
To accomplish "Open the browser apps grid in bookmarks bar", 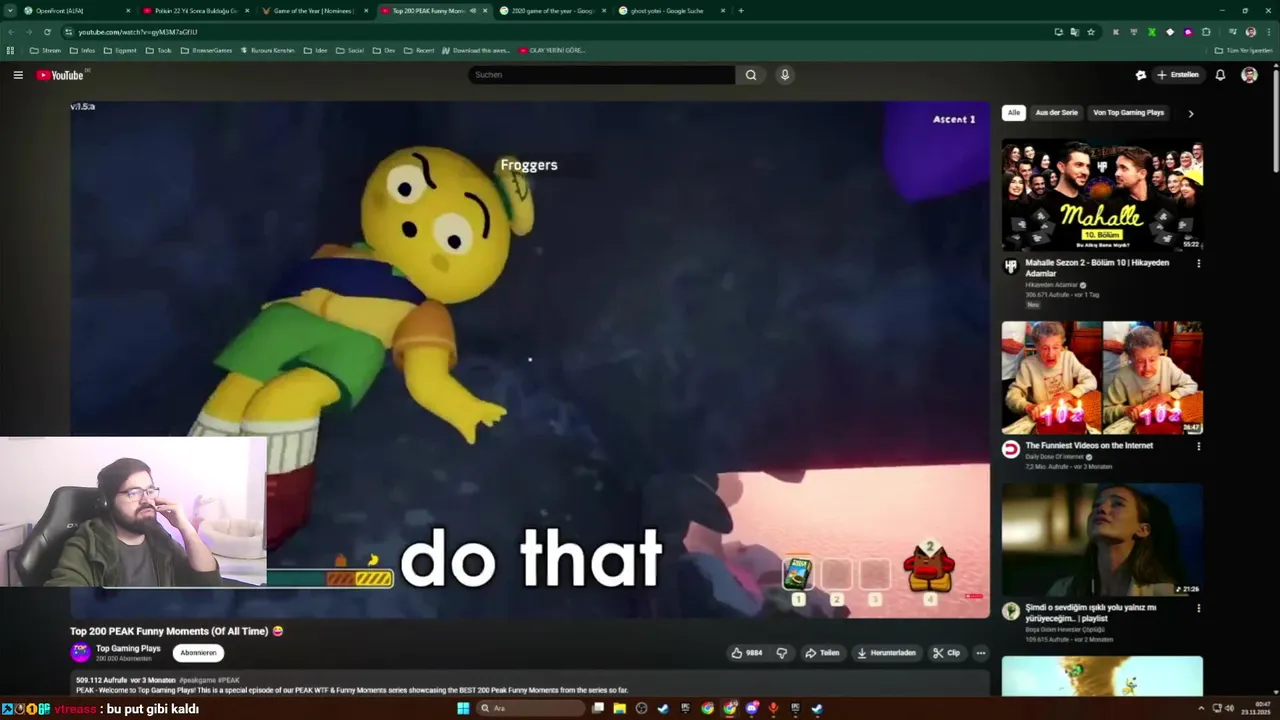I will [x=10, y=50].
